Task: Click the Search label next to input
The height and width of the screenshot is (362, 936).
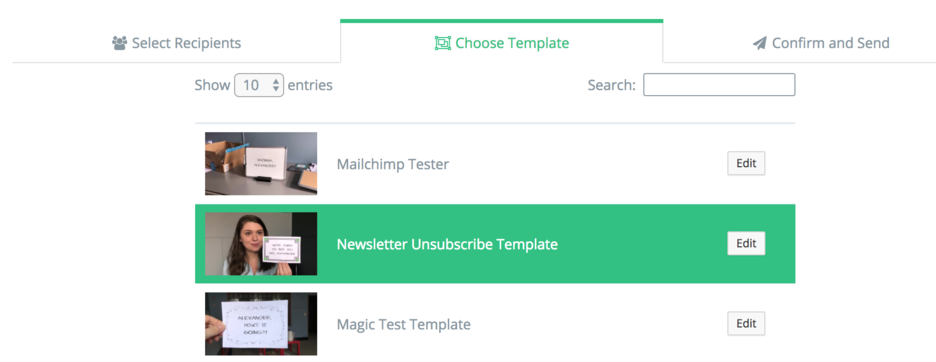Action: pyautogui.click(x=612, y=85)
